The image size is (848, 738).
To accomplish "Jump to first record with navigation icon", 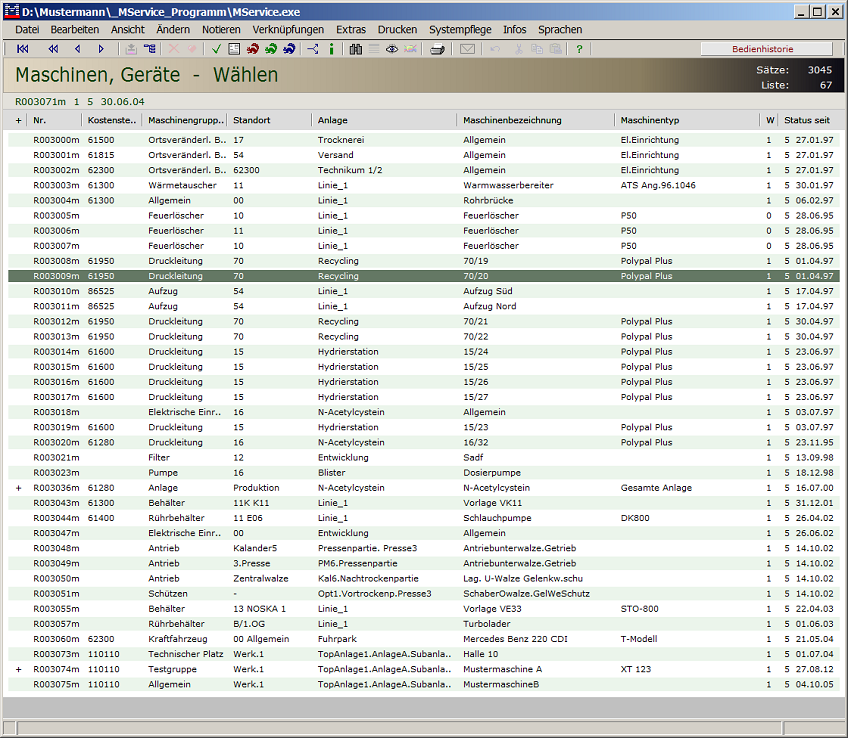I will [x=23, y=49].
